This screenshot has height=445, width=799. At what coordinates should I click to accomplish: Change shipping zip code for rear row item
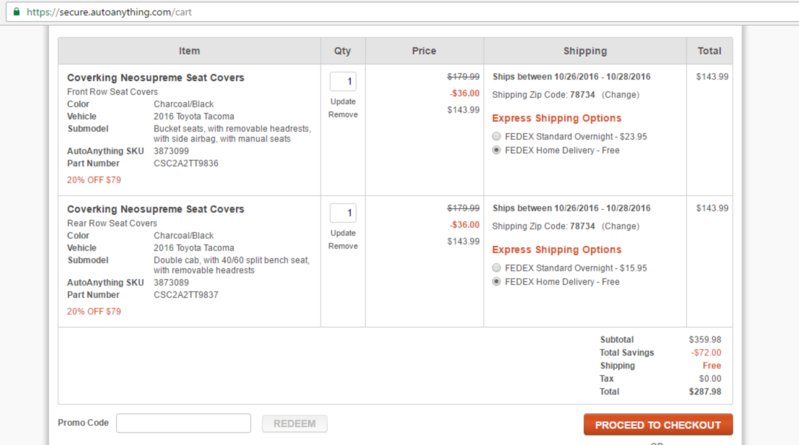[x=620, y=226]
